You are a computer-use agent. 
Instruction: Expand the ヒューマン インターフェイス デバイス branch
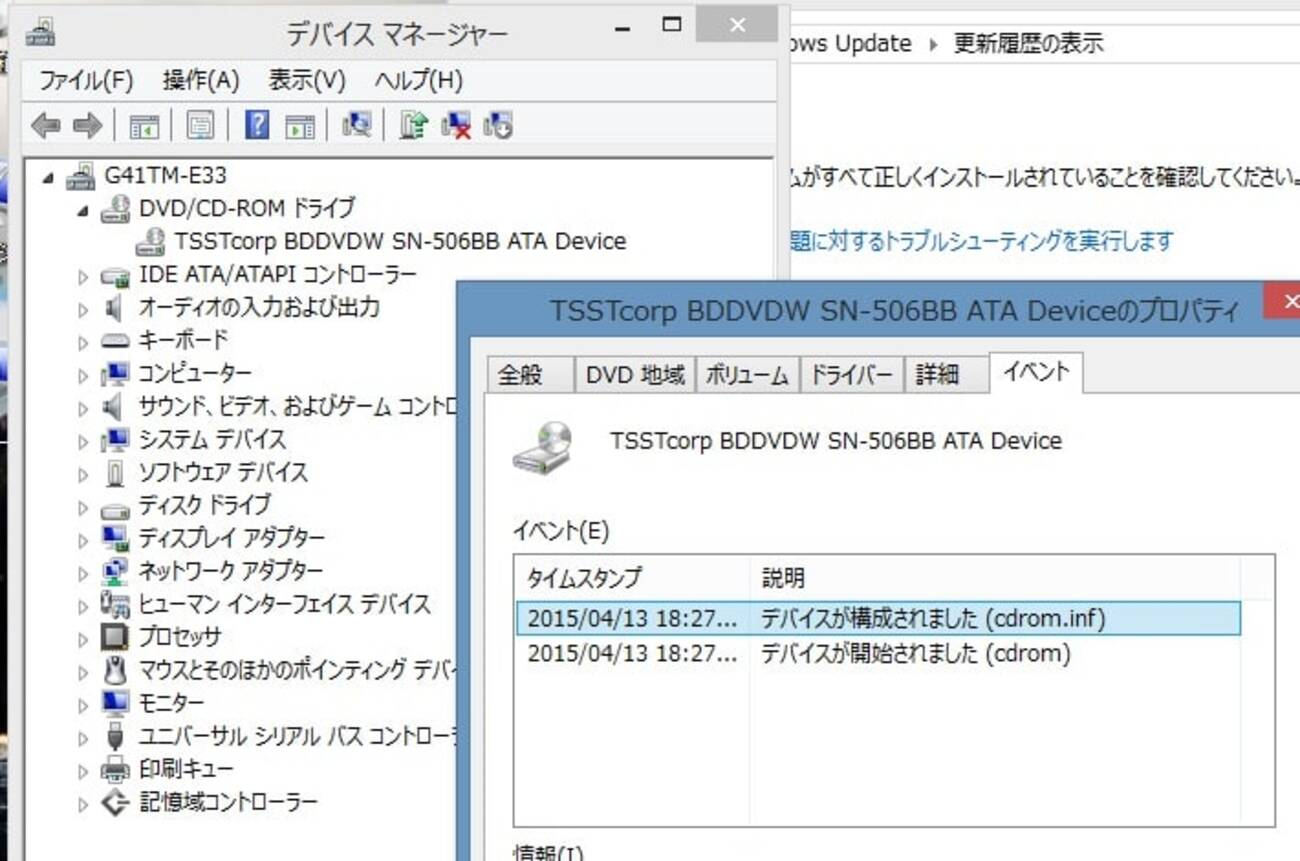(83, 605)
